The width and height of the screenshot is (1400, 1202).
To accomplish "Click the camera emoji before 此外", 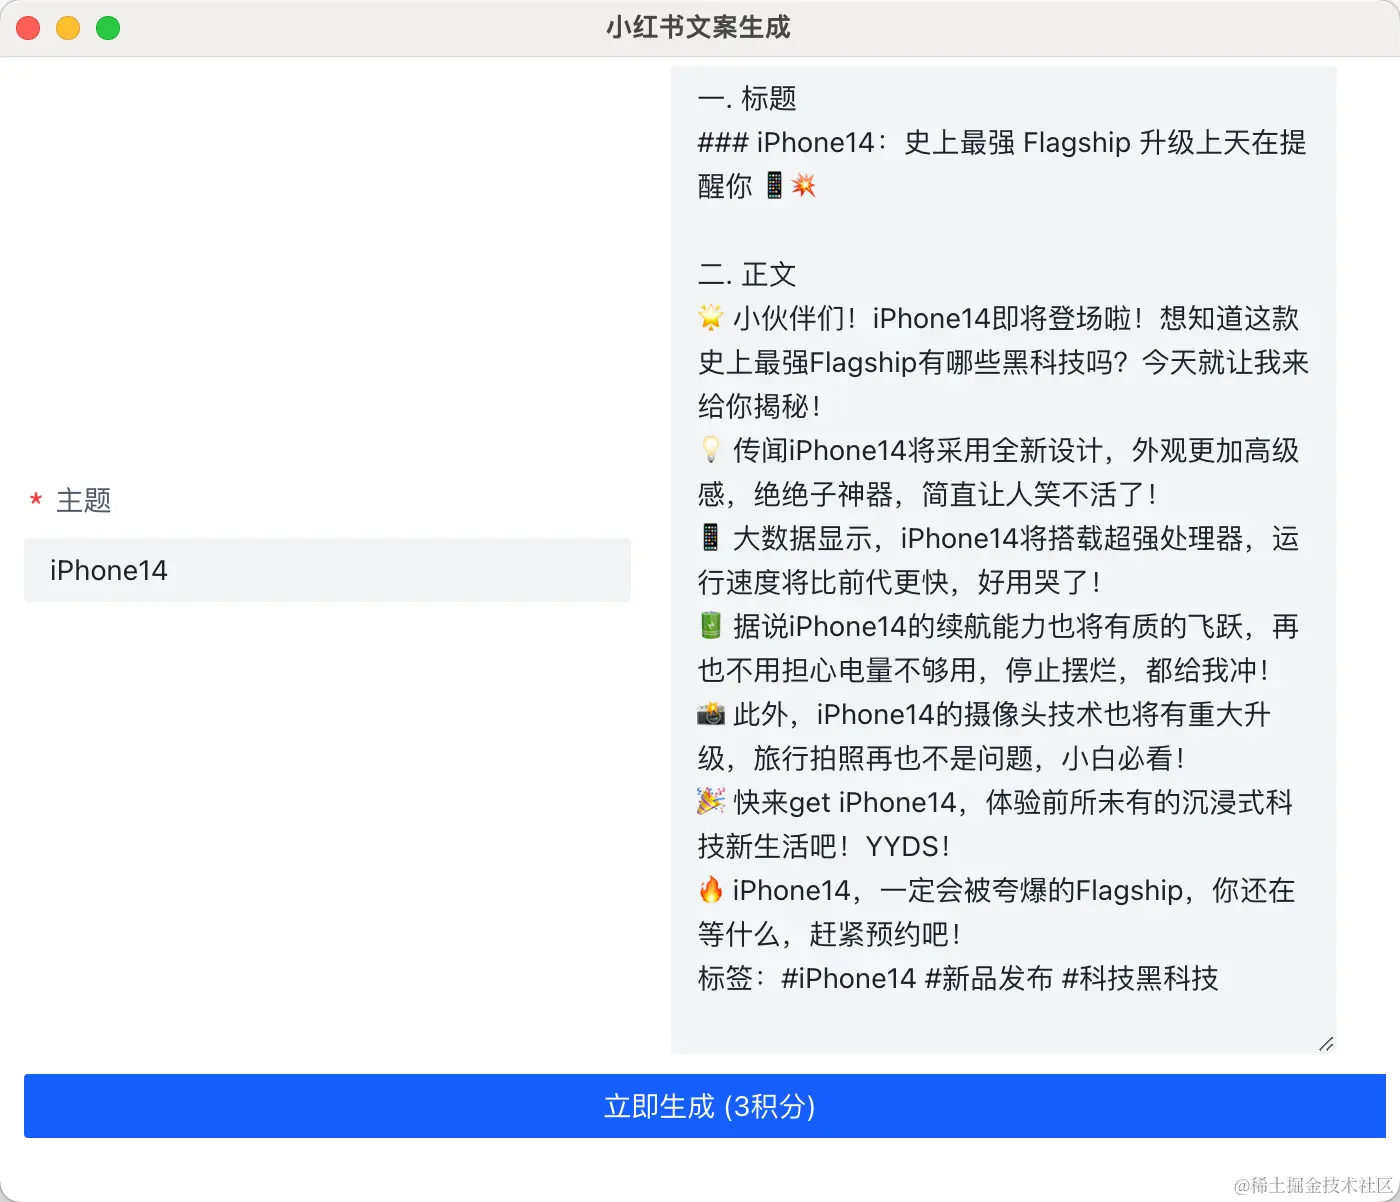I will [711, 714].
